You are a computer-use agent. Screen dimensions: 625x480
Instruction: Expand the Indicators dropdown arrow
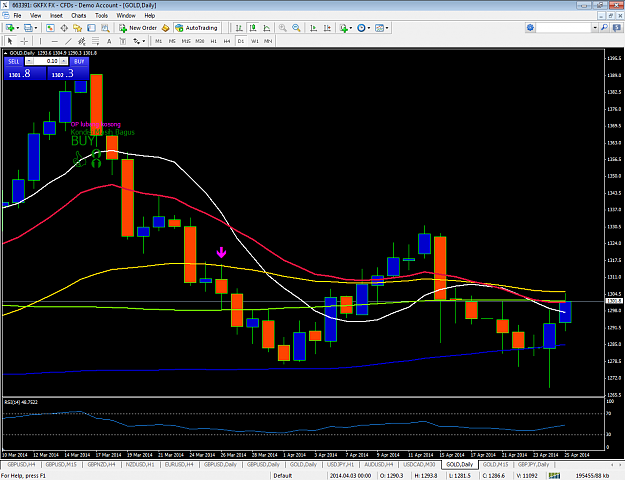point(351,28)
